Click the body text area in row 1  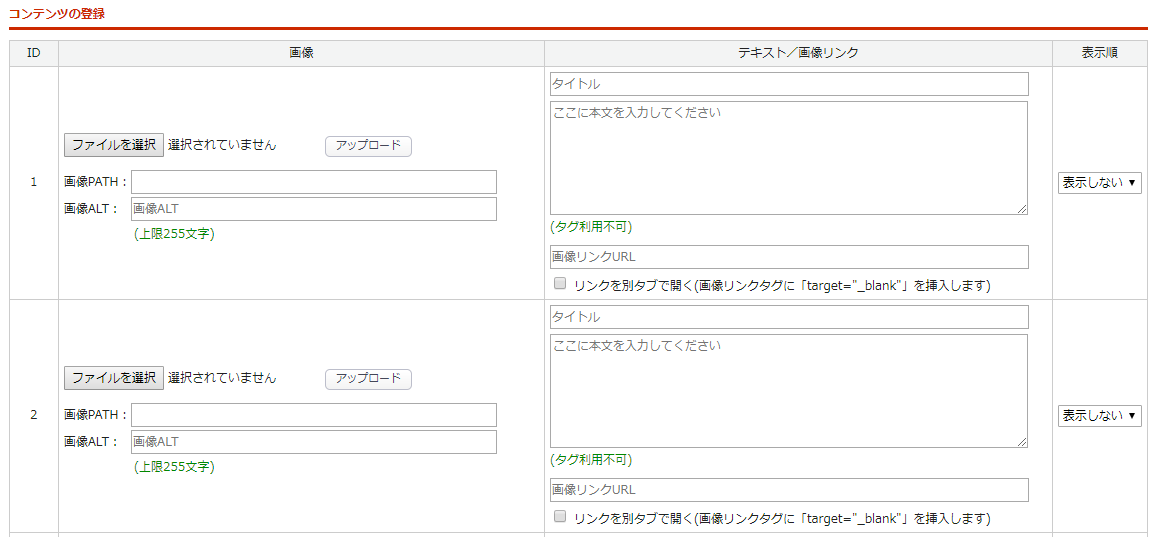point(788,158)
